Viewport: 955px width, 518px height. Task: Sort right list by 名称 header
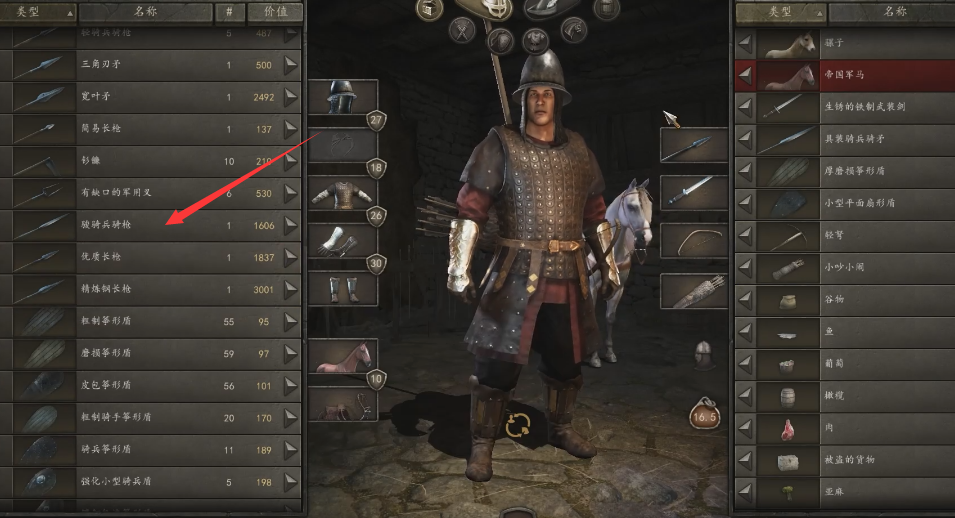click(x=892, y=12)
